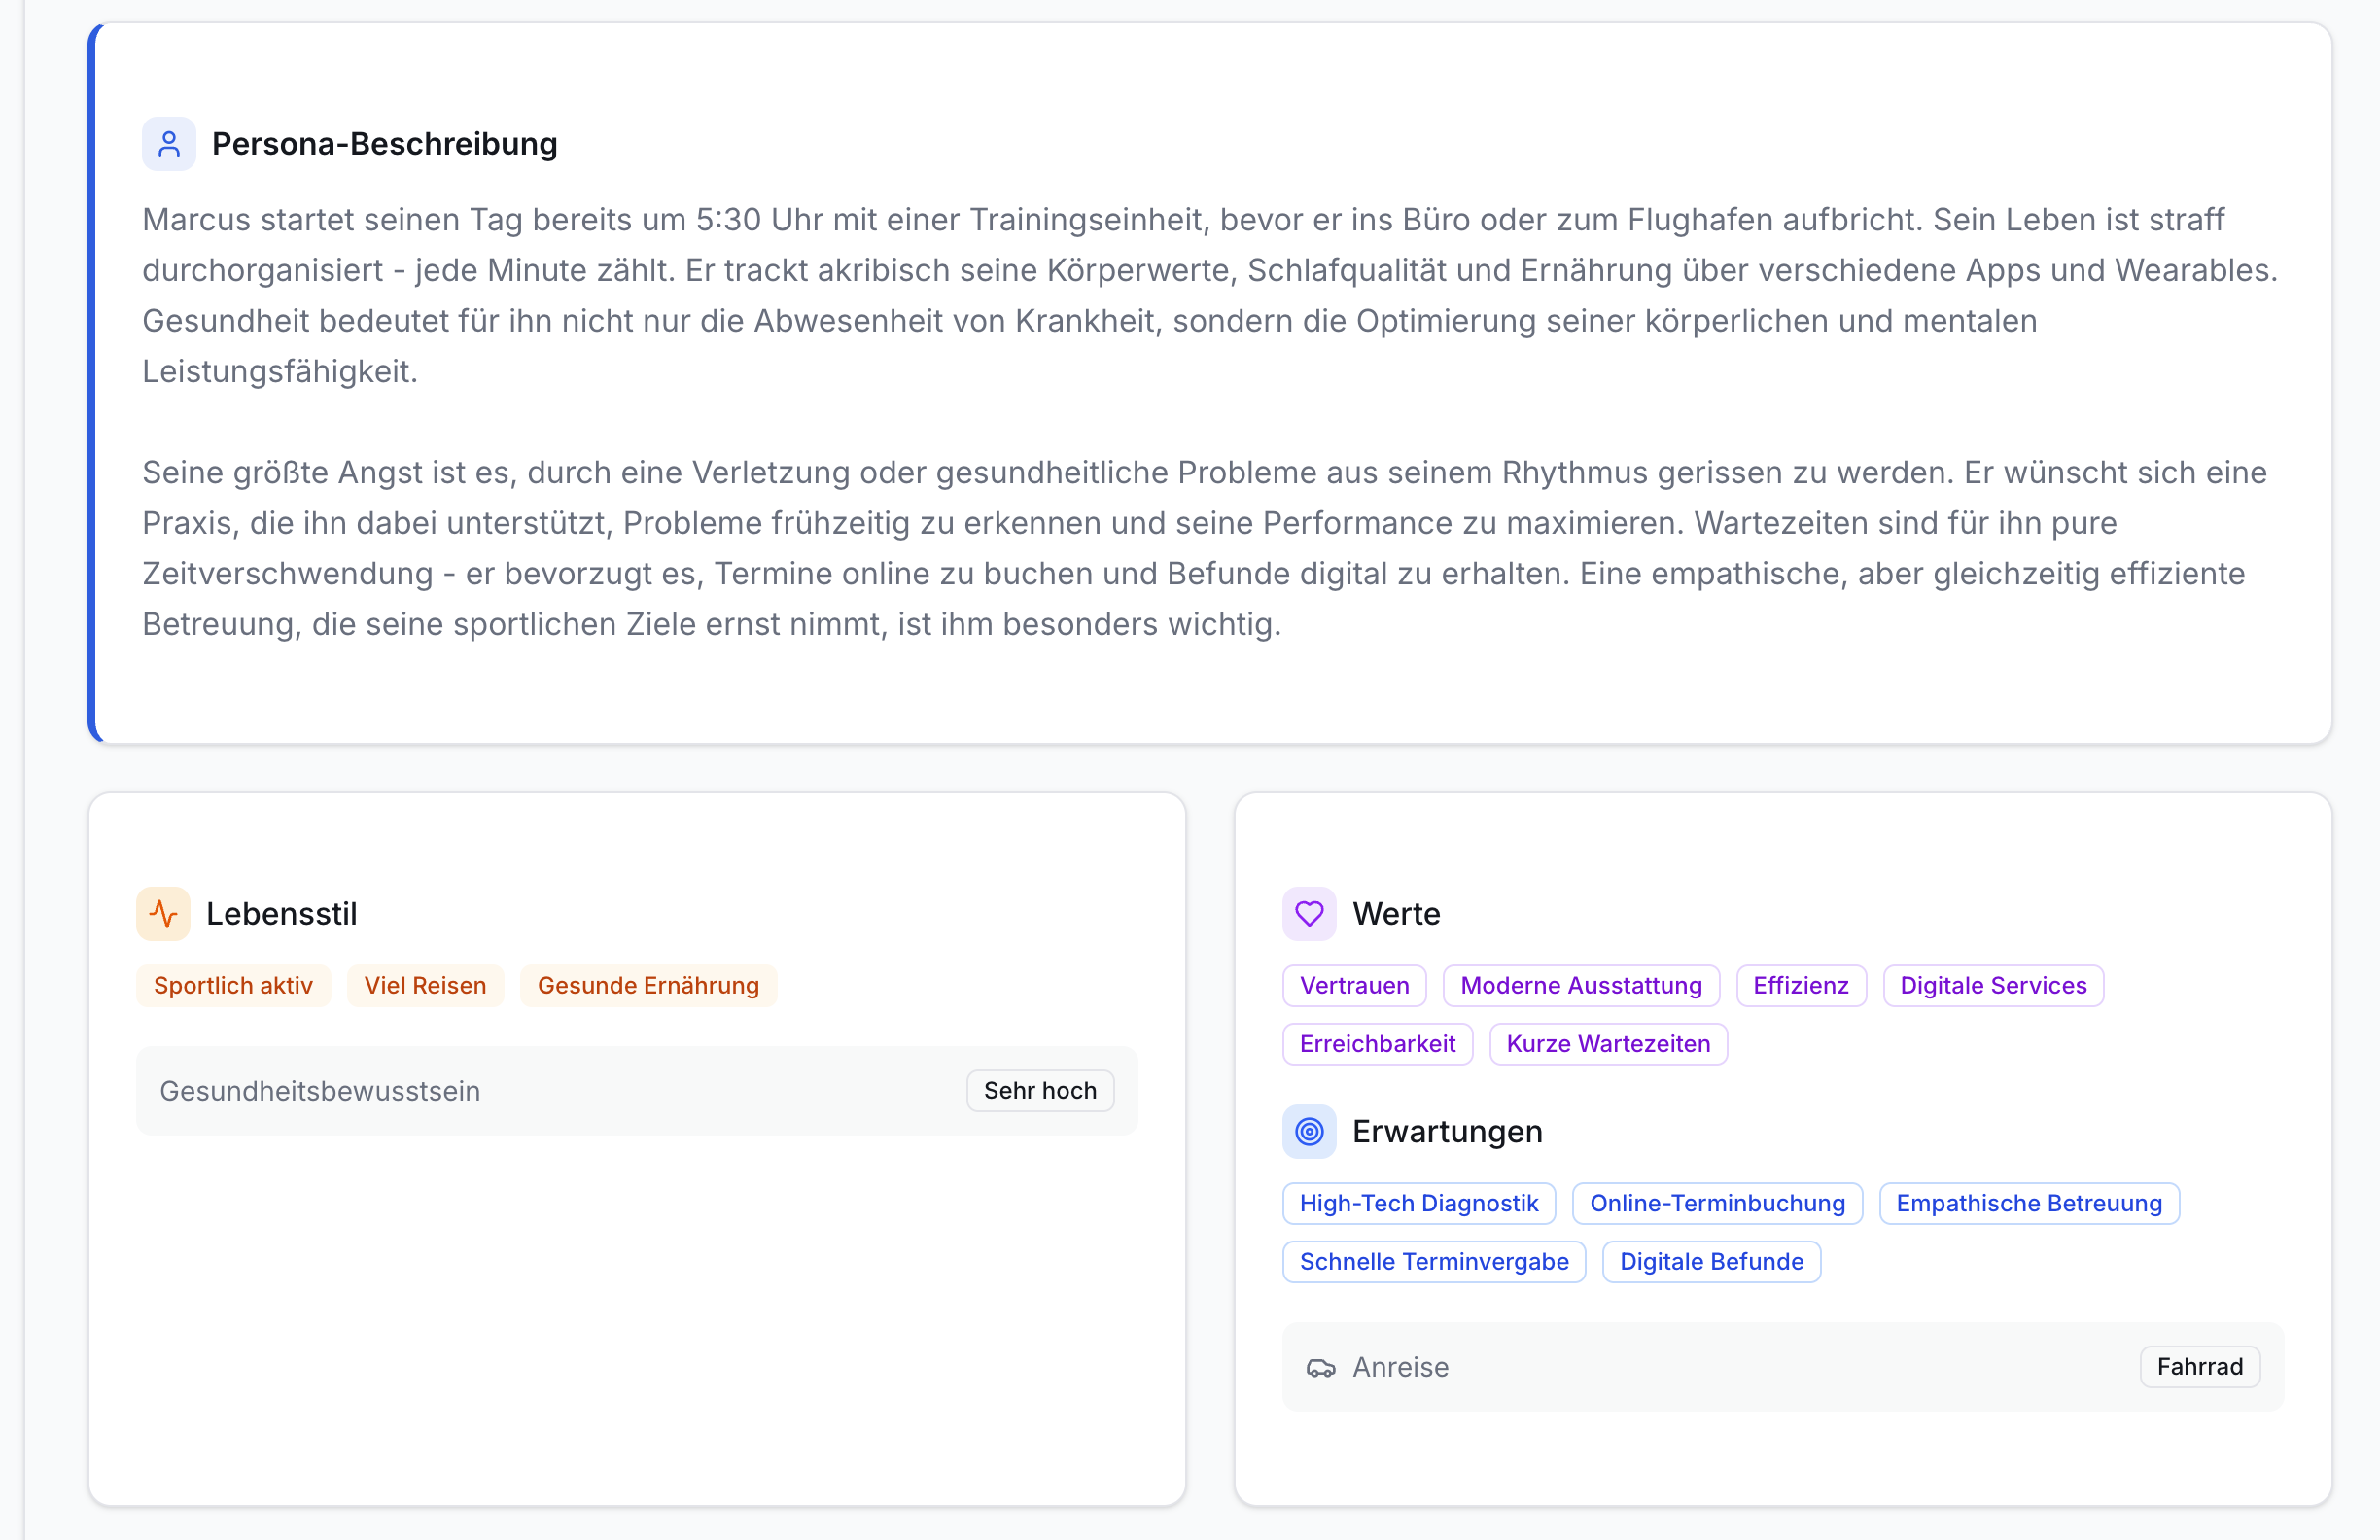This screenshot has height=1540, width=2380.
Task: Select the 'Gesunde Ernährung' tag
Action: (x=648, y=985)
